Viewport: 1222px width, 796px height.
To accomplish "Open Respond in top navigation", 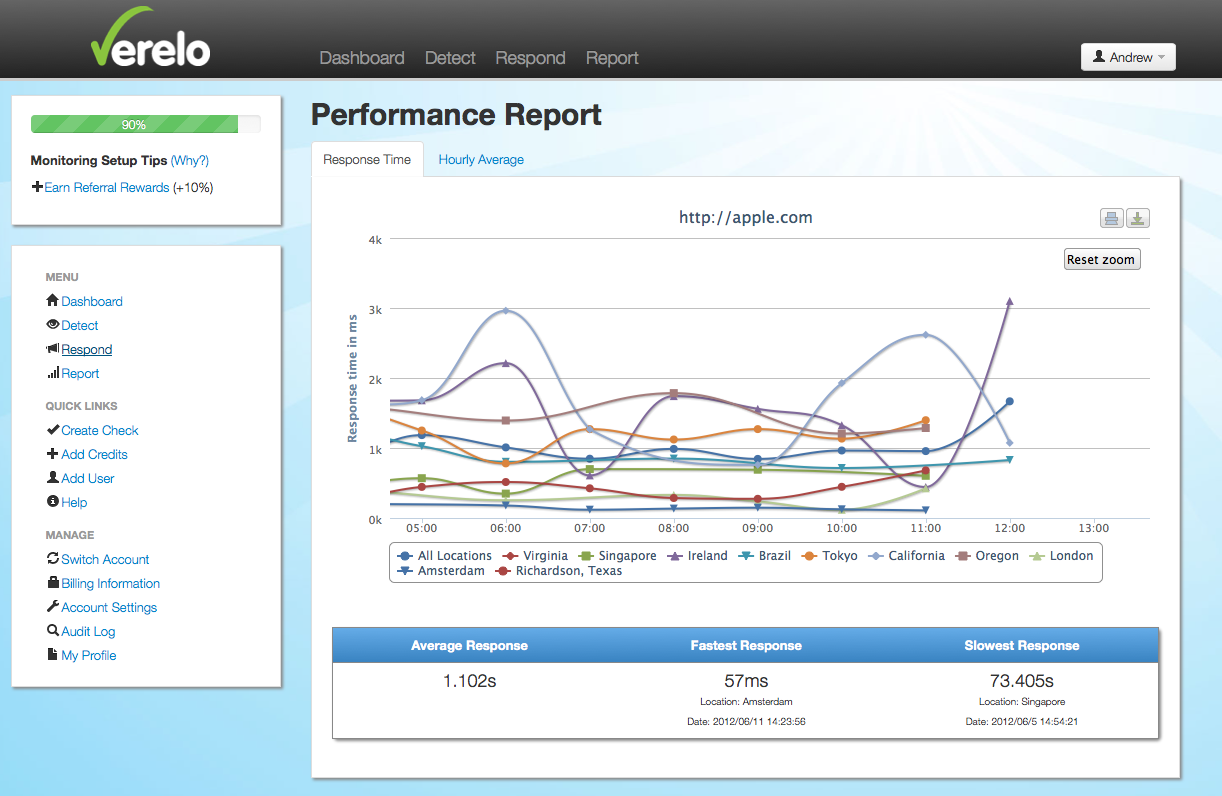I will [530, 58].
